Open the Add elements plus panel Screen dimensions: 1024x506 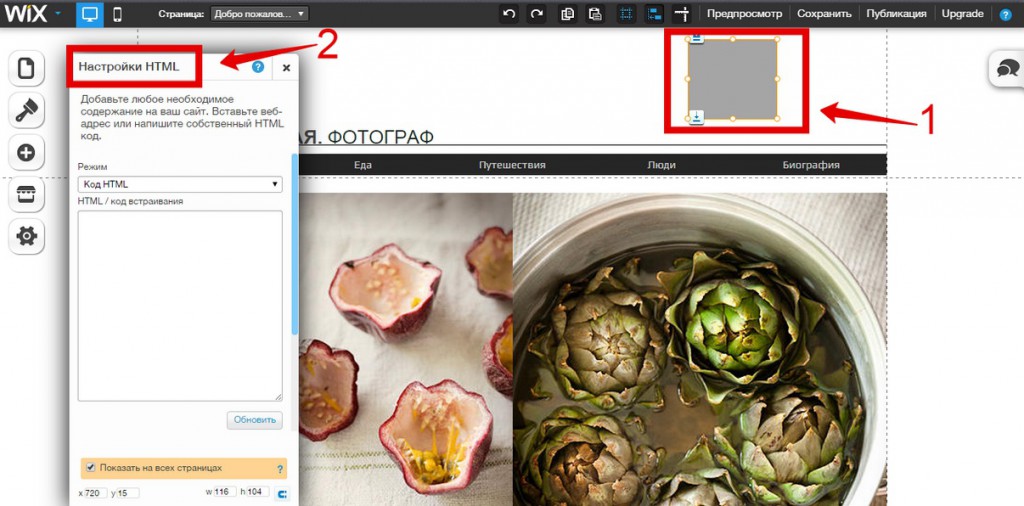[x=26, y=153]
